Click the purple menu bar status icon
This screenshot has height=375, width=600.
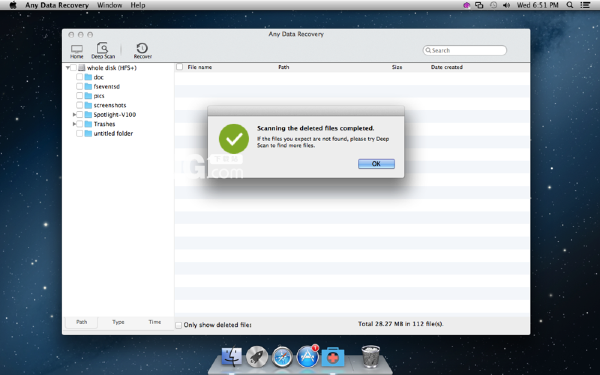[x=466, y=5]
